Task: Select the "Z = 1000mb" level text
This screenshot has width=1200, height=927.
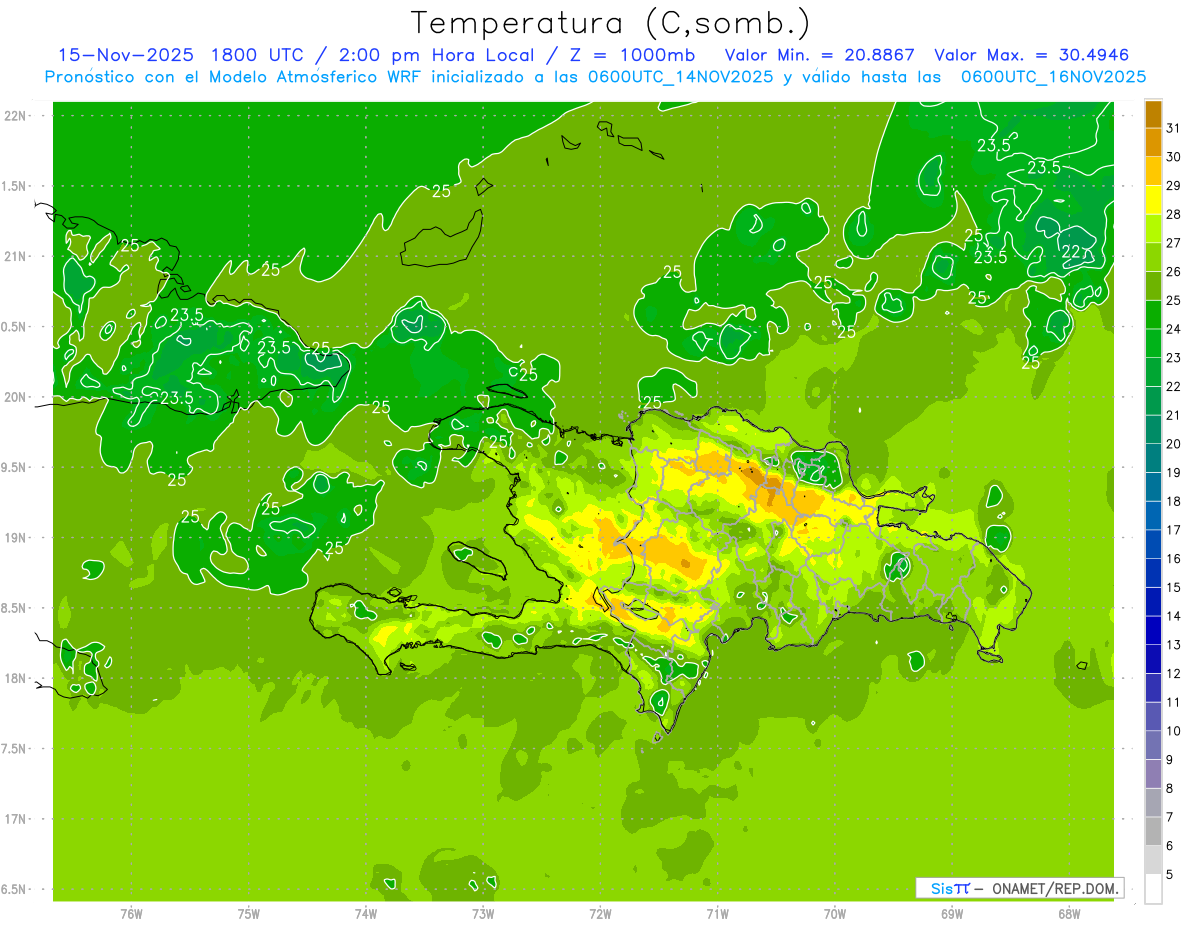Action: tap(631, 55)
